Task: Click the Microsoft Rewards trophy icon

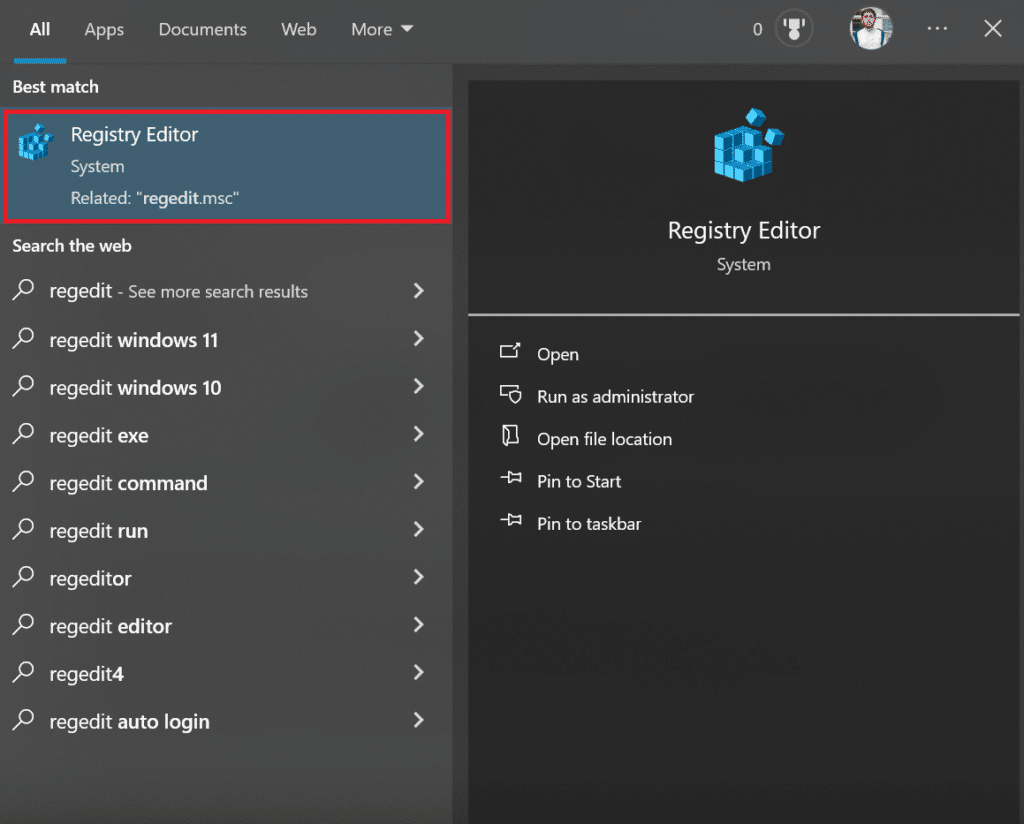Action: 794,28
